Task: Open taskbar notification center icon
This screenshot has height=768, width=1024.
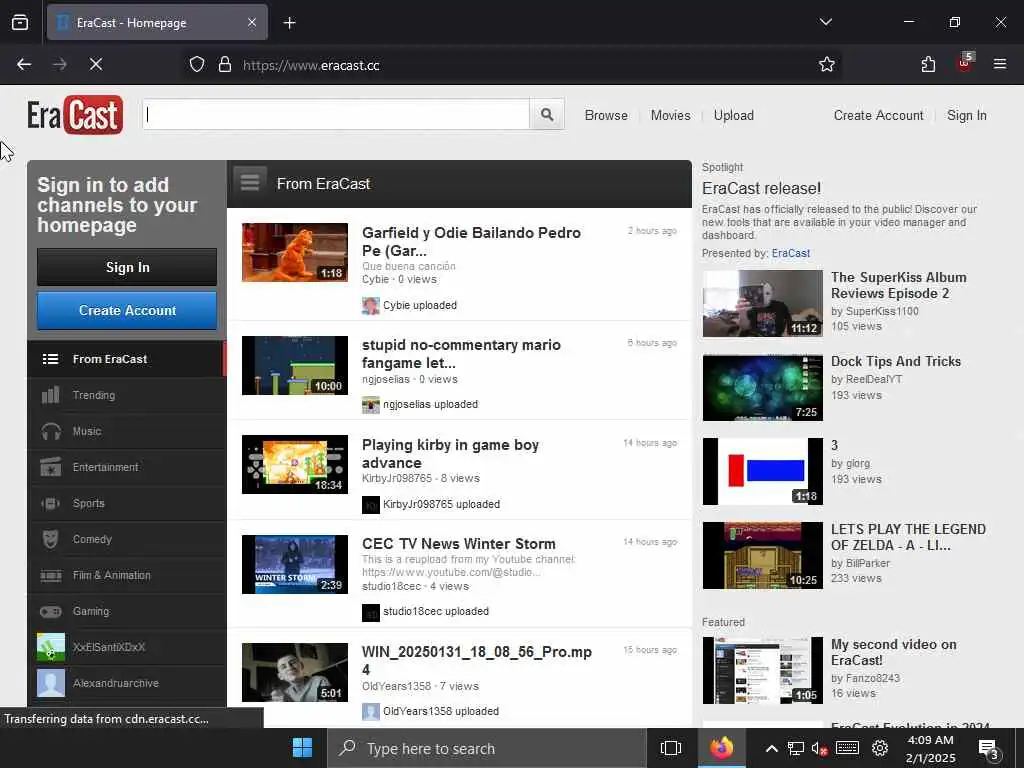Action: (989, 749)
